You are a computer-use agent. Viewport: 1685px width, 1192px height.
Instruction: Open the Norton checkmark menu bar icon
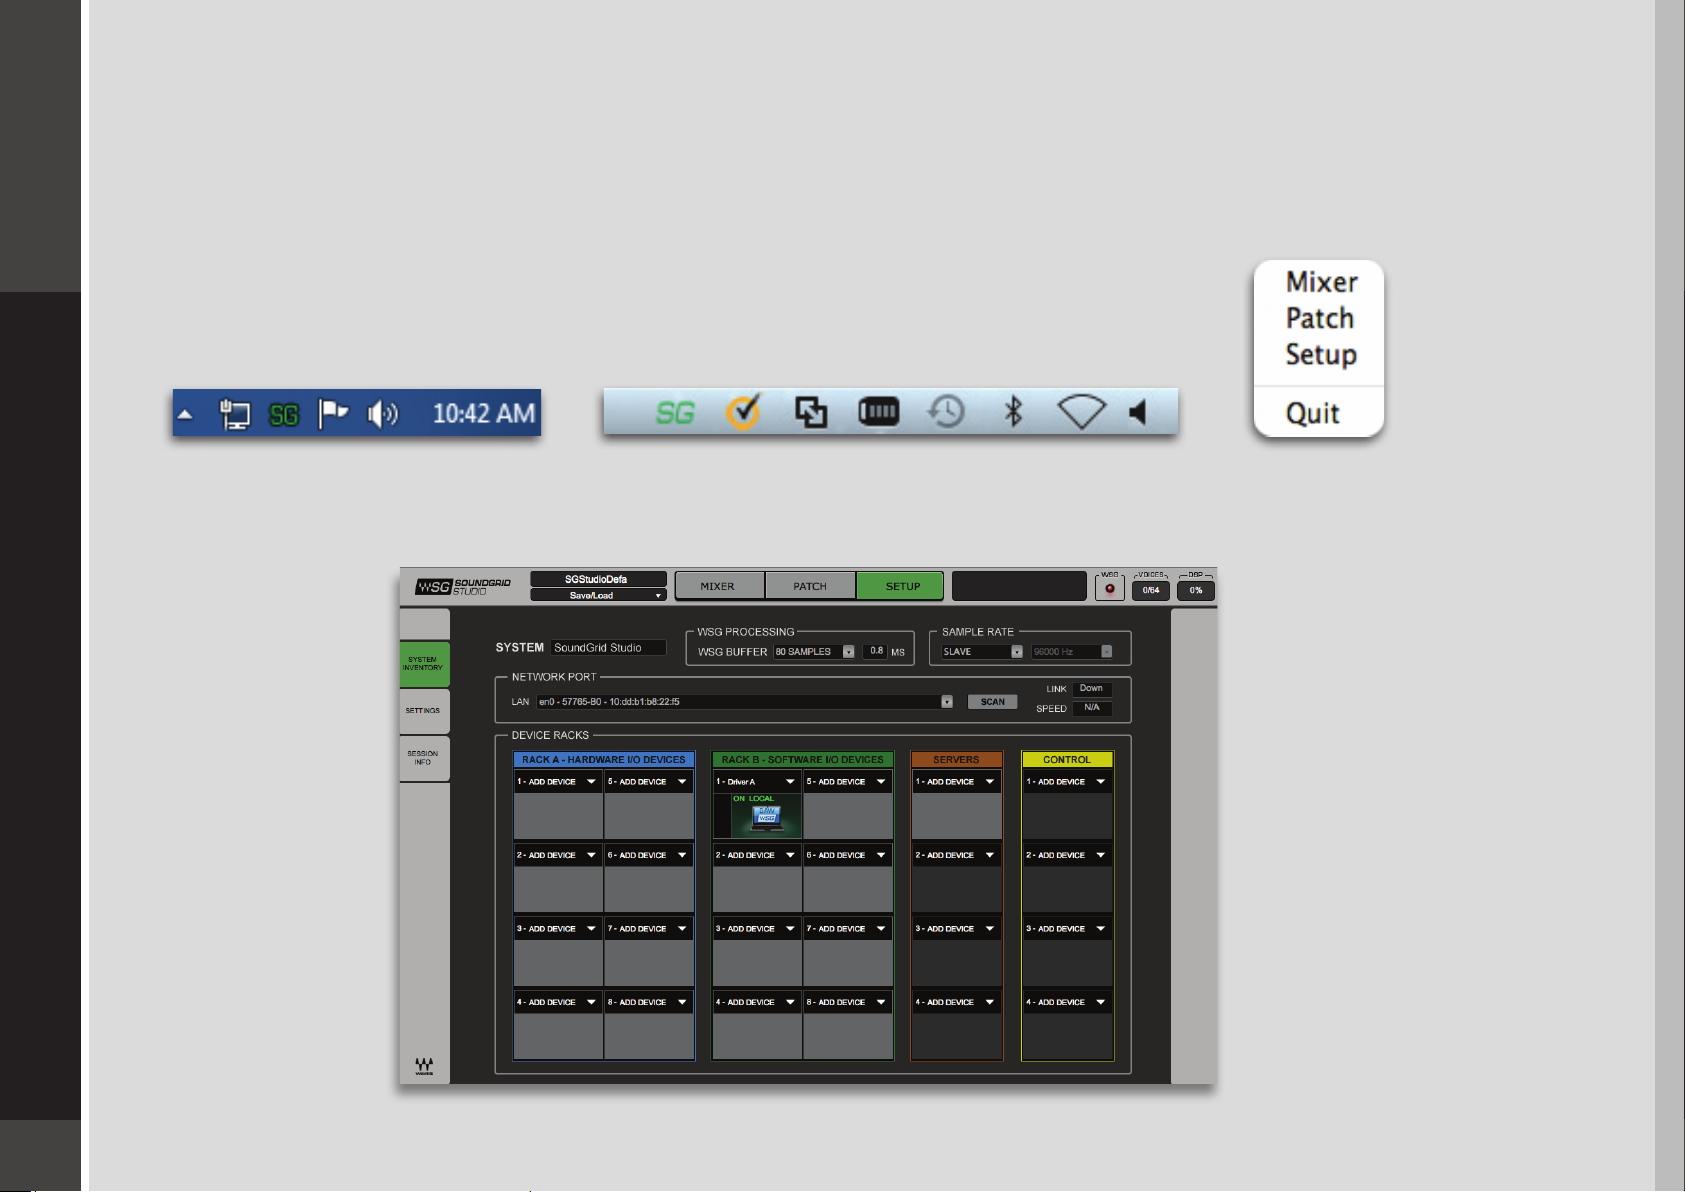point(744,411)
